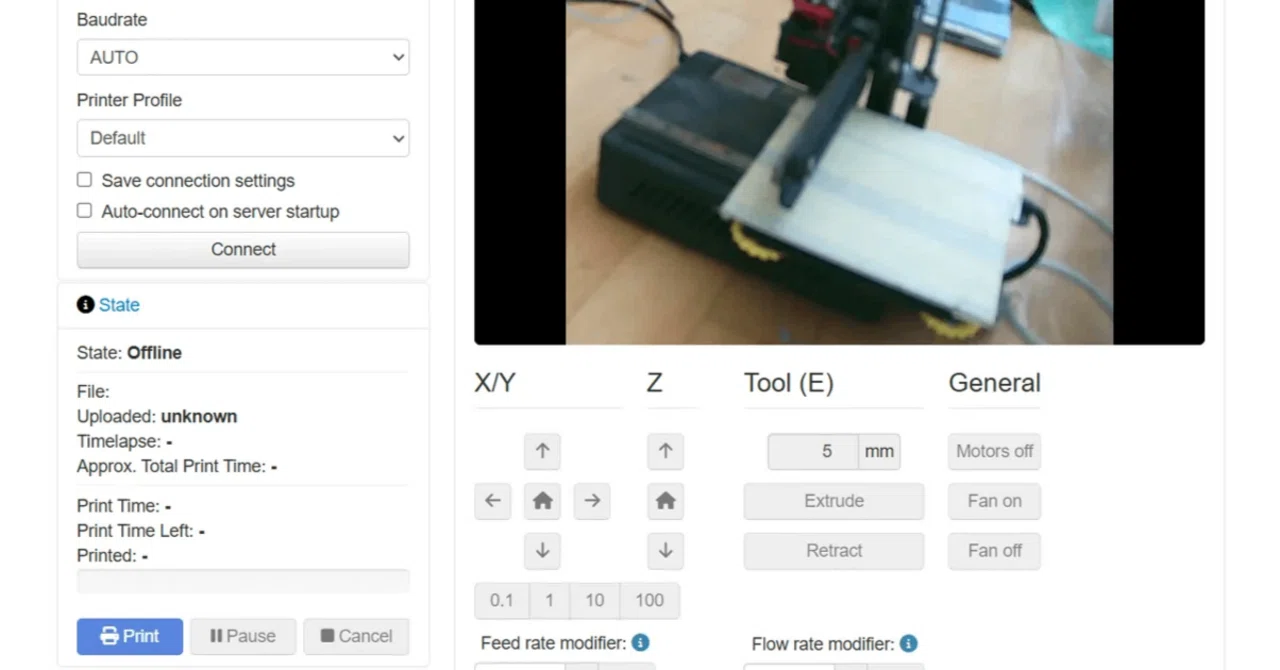The image size is (1280, 670).
Task: Move Z axis up
Action: click(x=665, y=451)
